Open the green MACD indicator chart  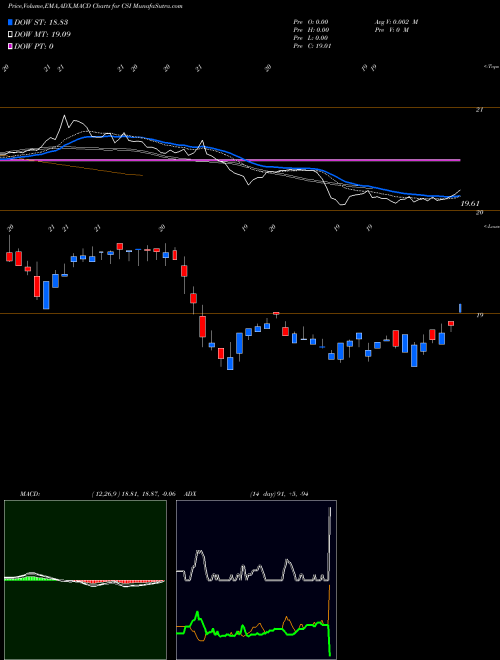pos(85,580)
